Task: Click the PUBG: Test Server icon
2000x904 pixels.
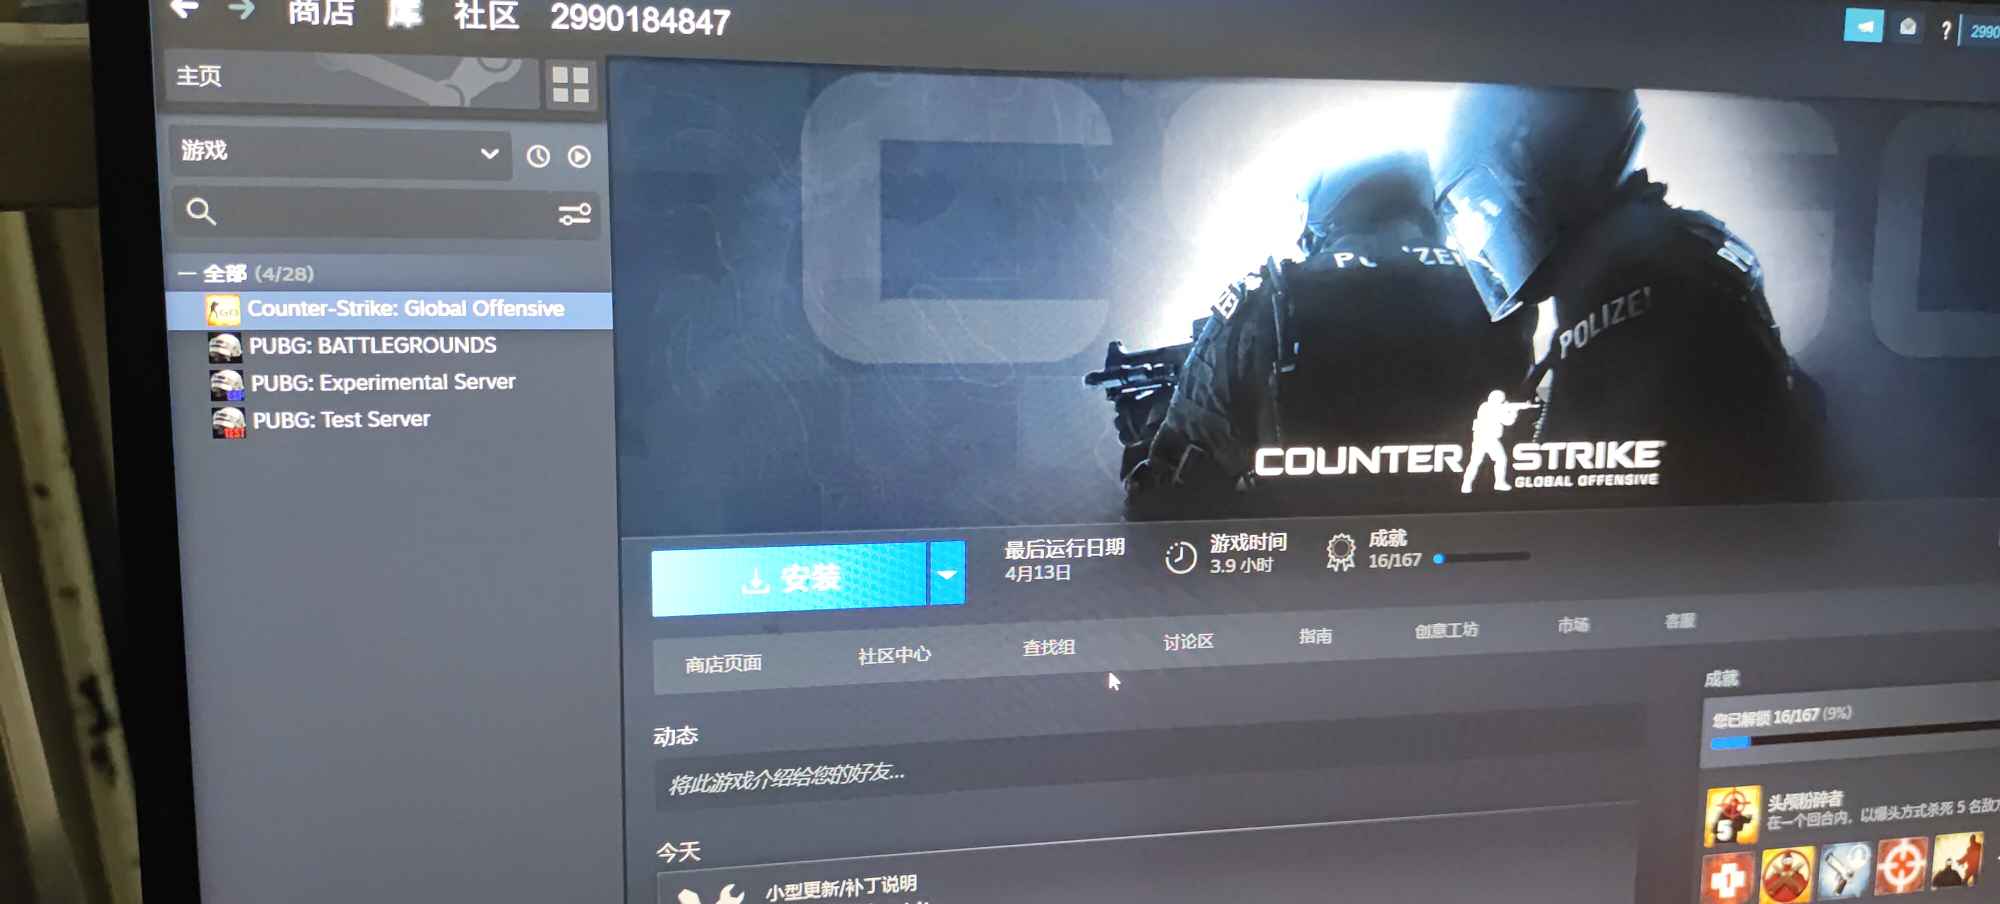Action: [x=229, y=423]
